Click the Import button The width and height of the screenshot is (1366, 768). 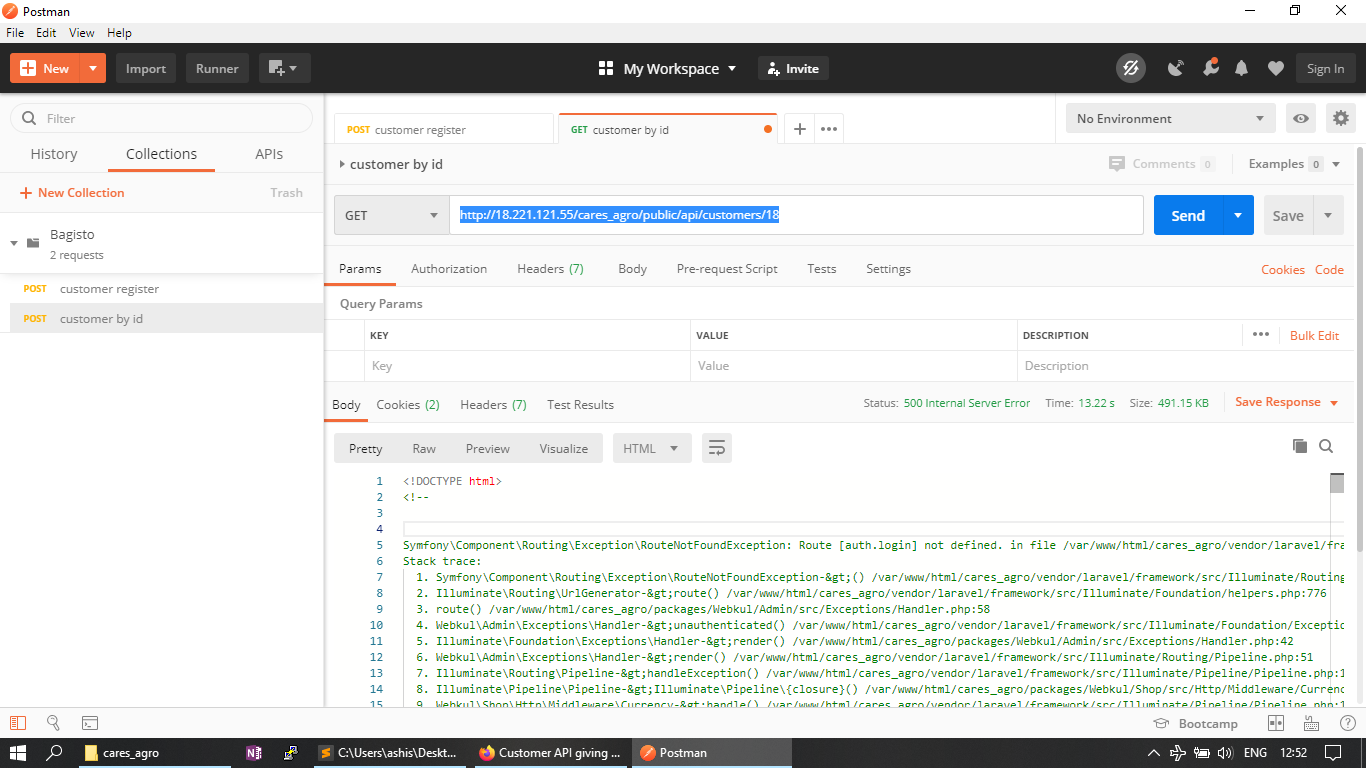pyautogui.click(x=146, y=68)
